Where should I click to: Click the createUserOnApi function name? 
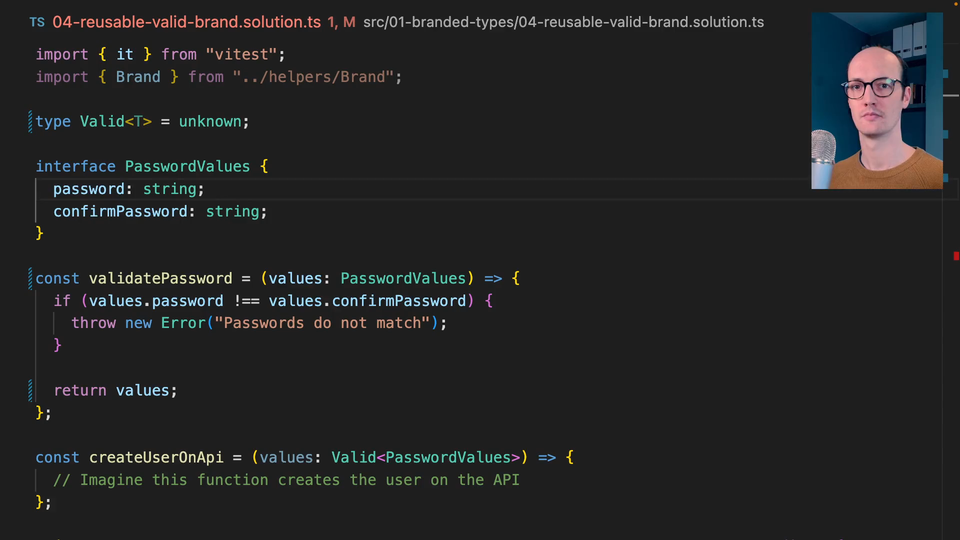[x=155, y=457]
